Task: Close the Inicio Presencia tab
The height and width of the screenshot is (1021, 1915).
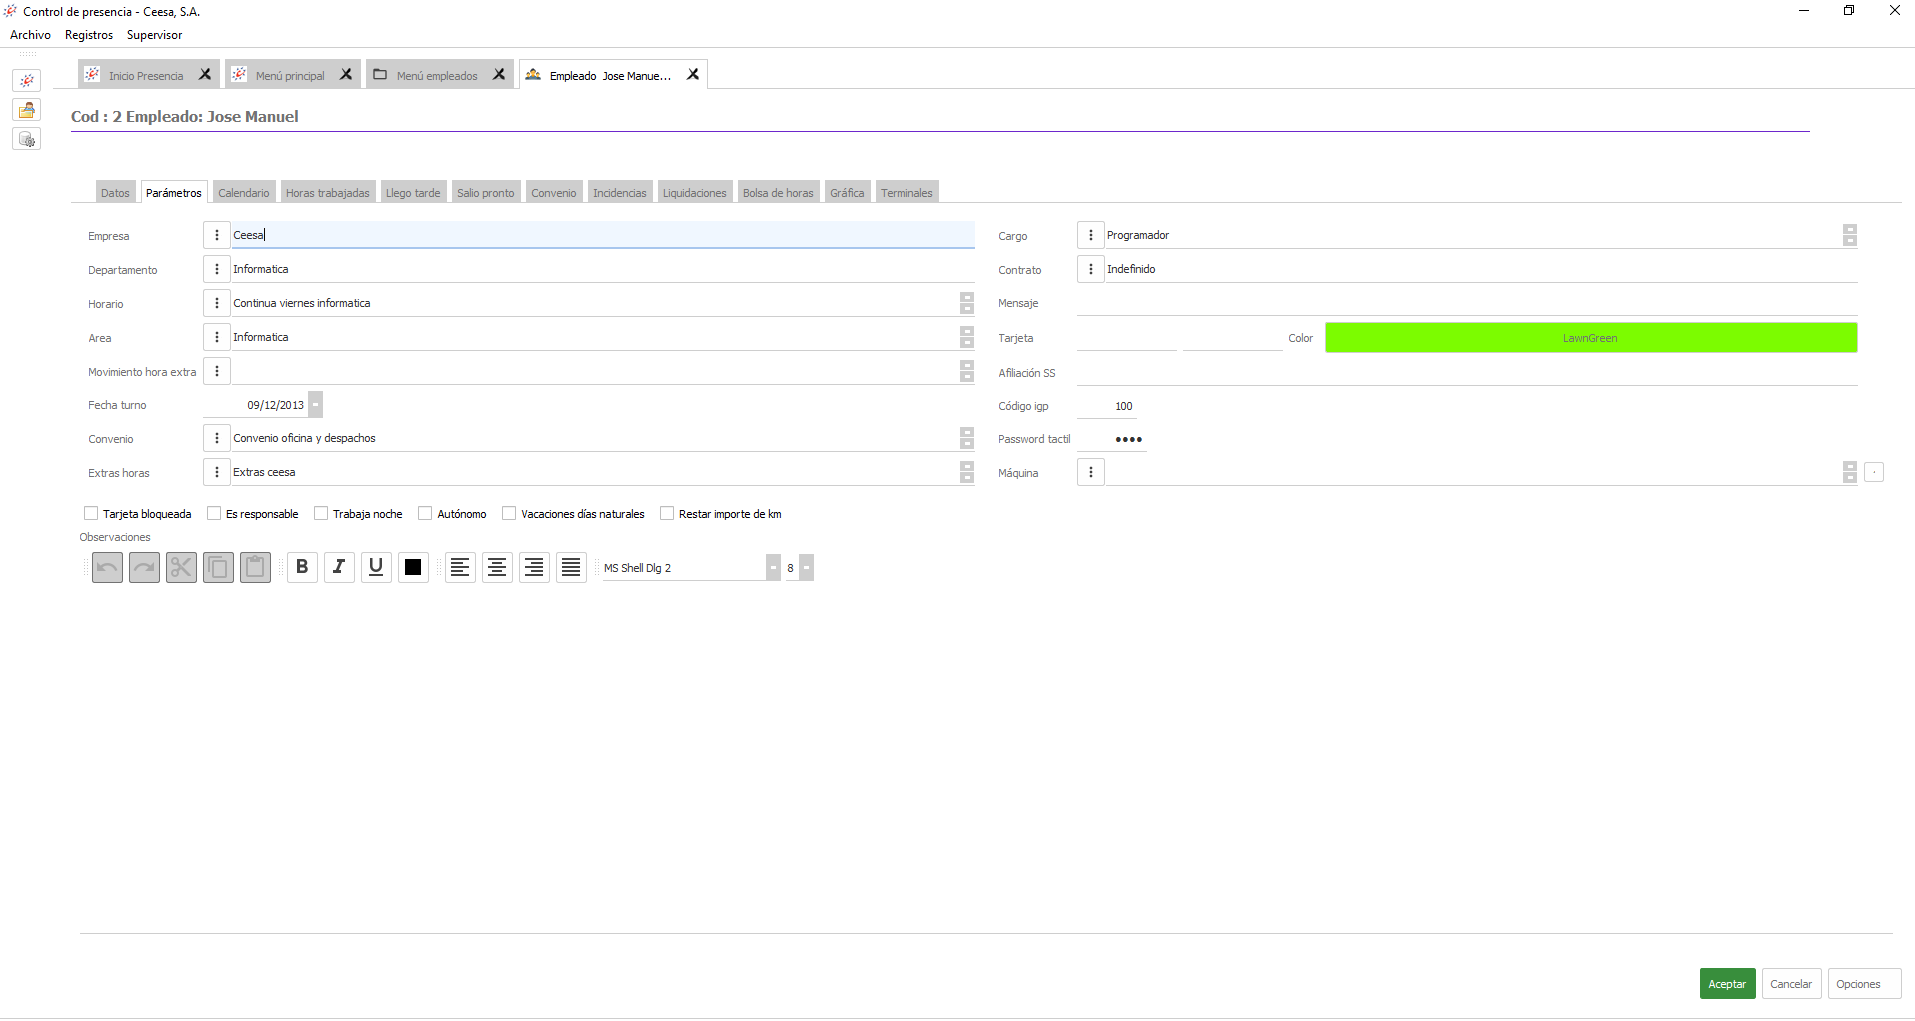Action: [x=205, y=74]
